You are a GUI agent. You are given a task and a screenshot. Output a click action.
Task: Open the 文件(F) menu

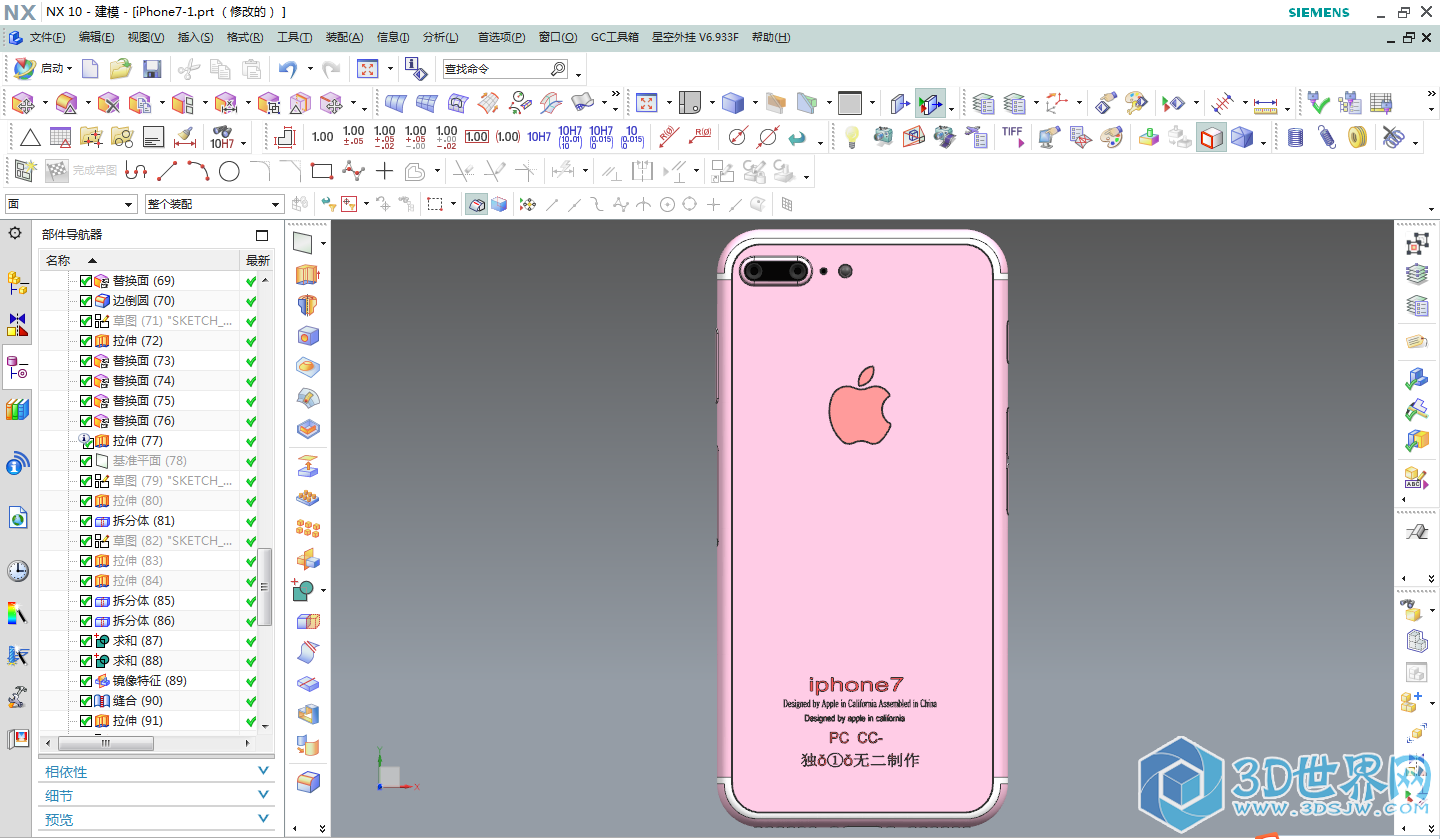point(47,37)
